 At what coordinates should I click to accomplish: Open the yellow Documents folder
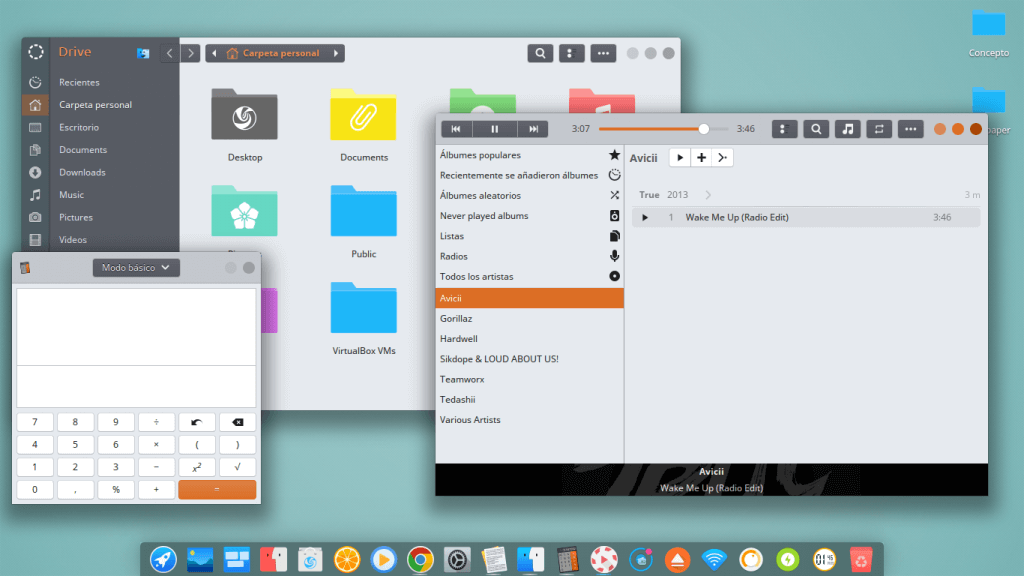tap(363, 115)
